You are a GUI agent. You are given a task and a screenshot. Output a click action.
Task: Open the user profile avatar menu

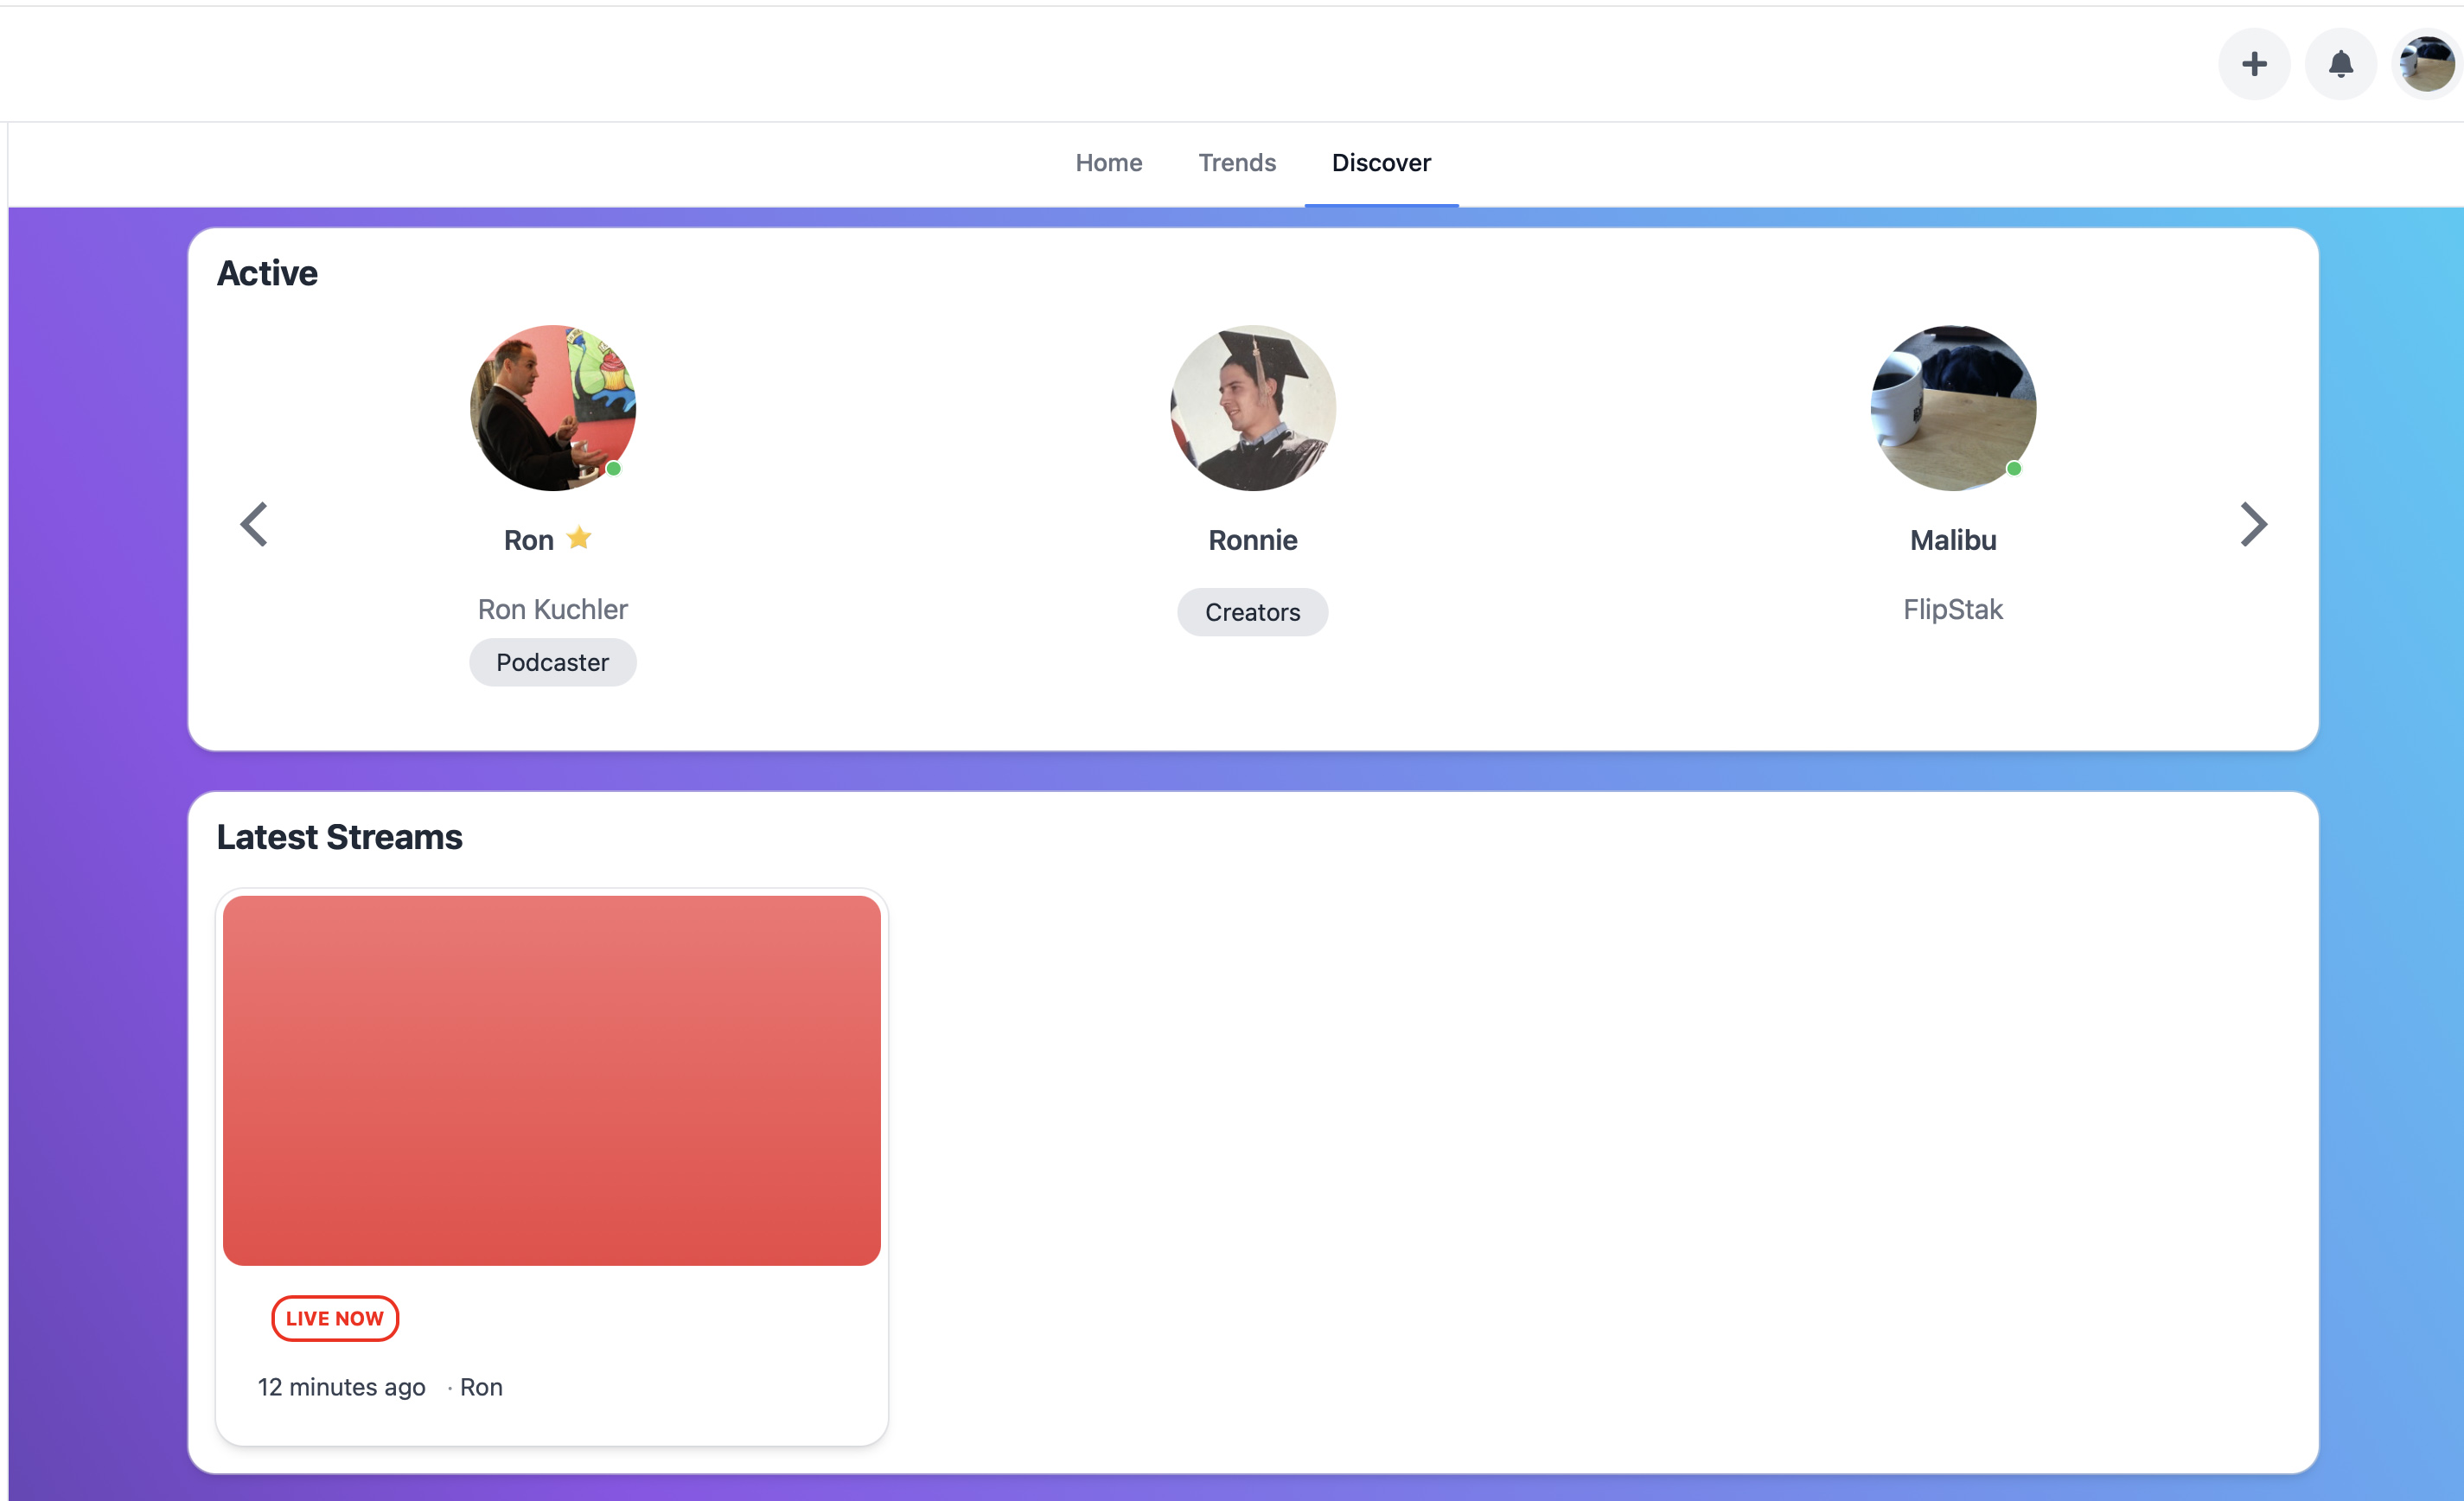tap(2426, 64)
